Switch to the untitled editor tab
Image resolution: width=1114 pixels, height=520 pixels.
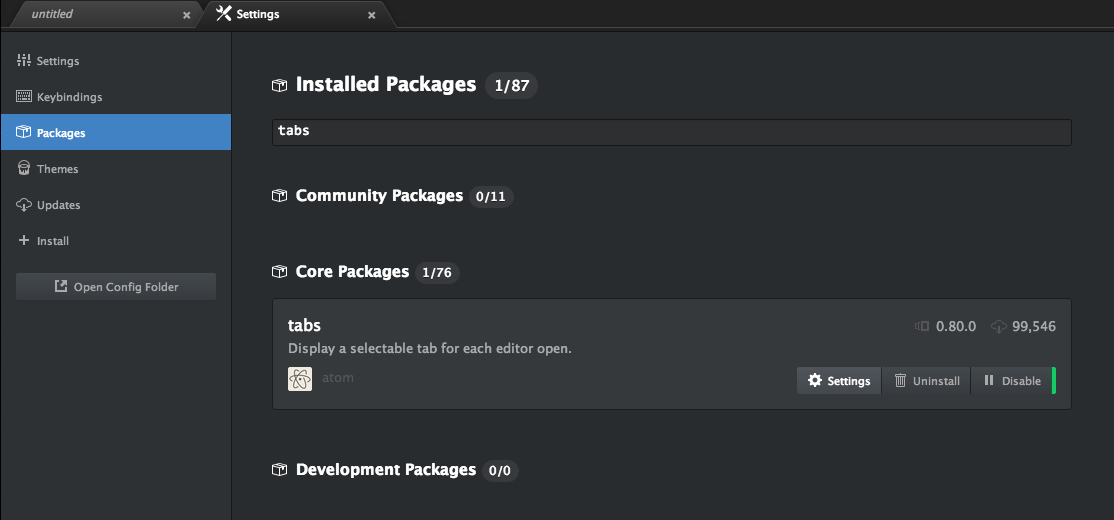point(90,15)
